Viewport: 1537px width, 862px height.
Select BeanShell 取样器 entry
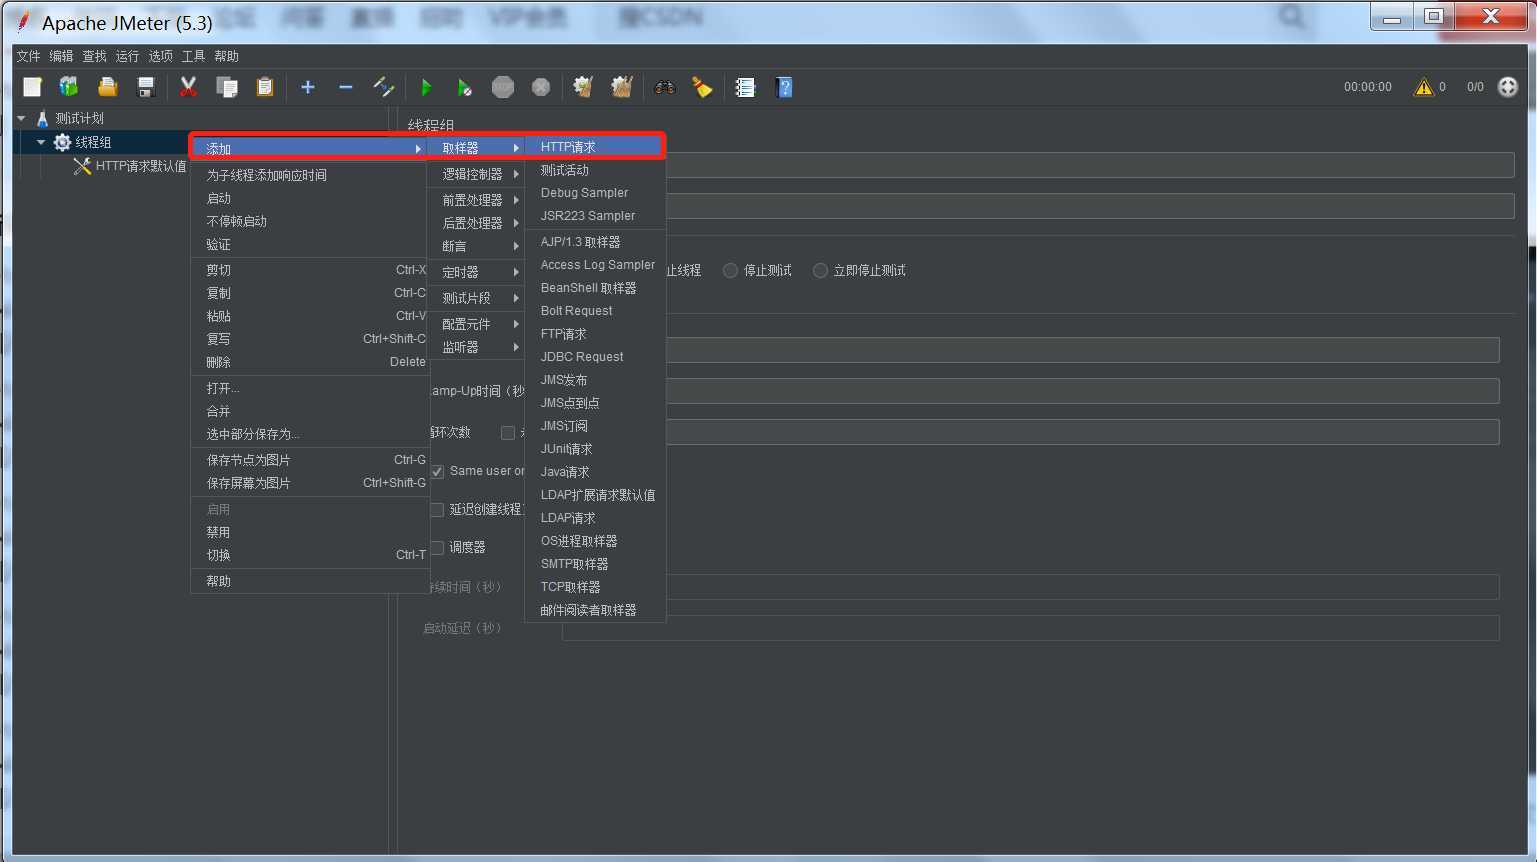[x=595, y=288]
